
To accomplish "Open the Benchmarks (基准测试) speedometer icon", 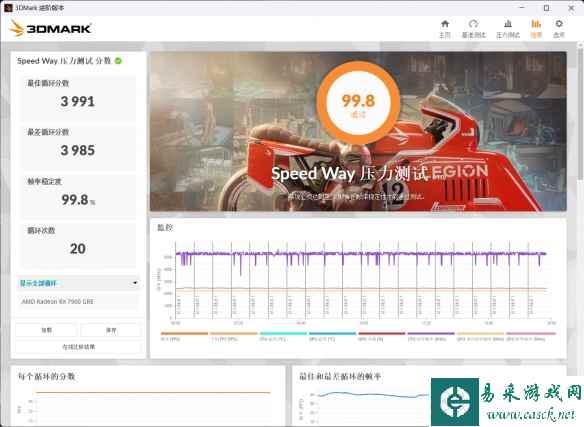I will click(473, 24).
